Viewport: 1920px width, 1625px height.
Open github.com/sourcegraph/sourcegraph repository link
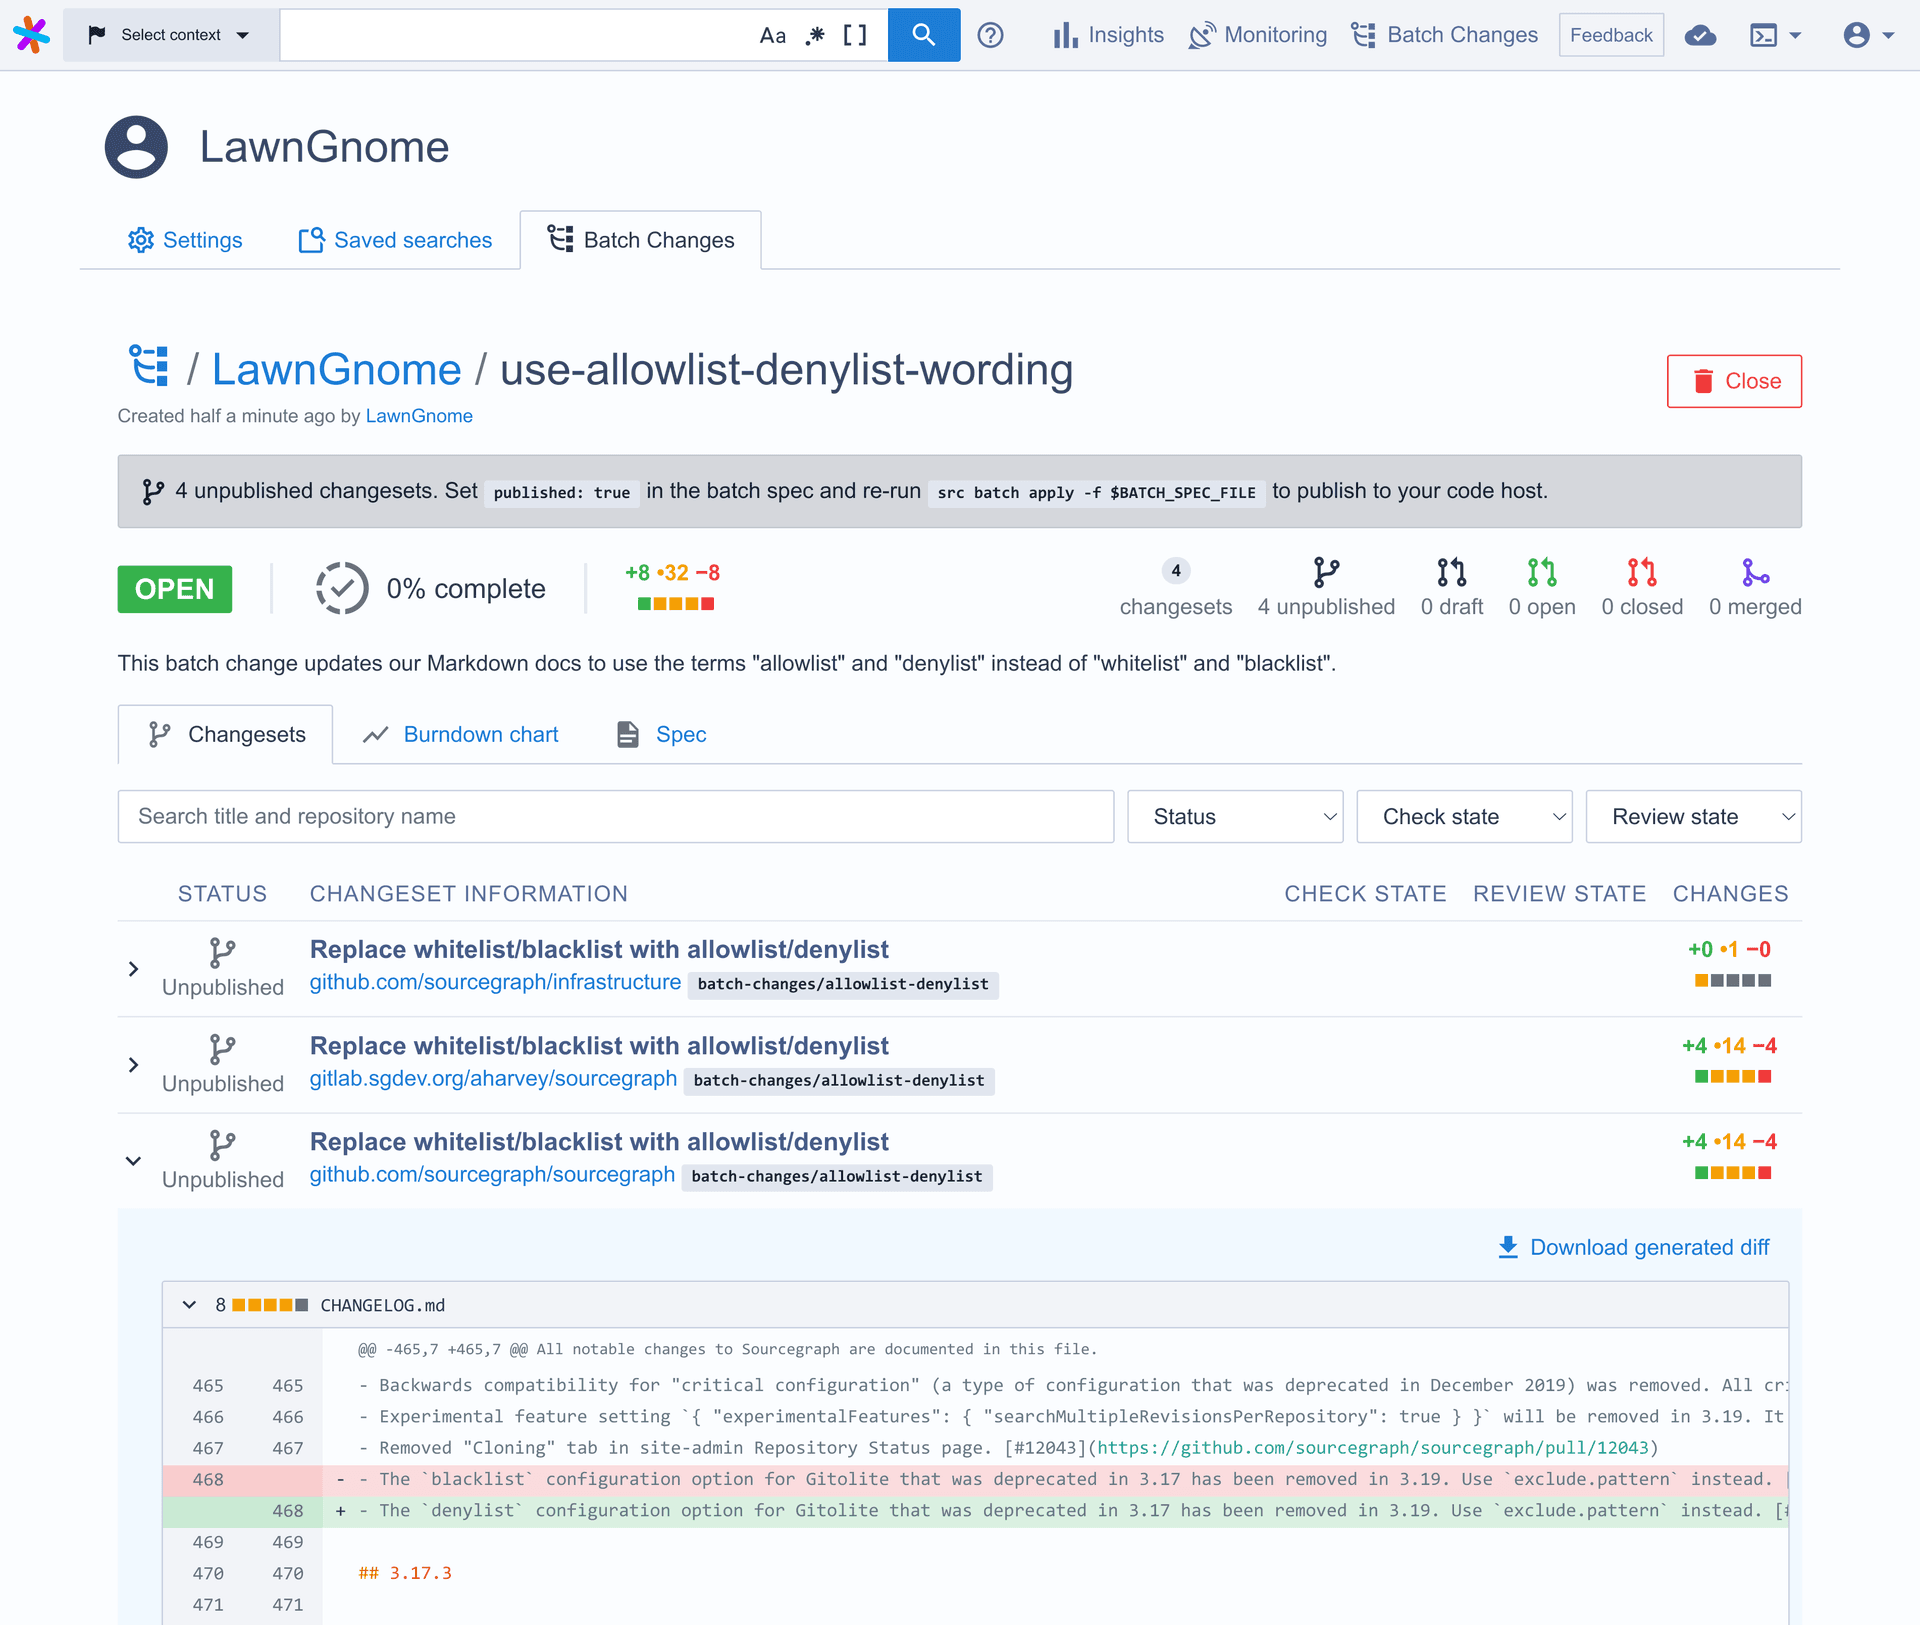pos(492,1174)
